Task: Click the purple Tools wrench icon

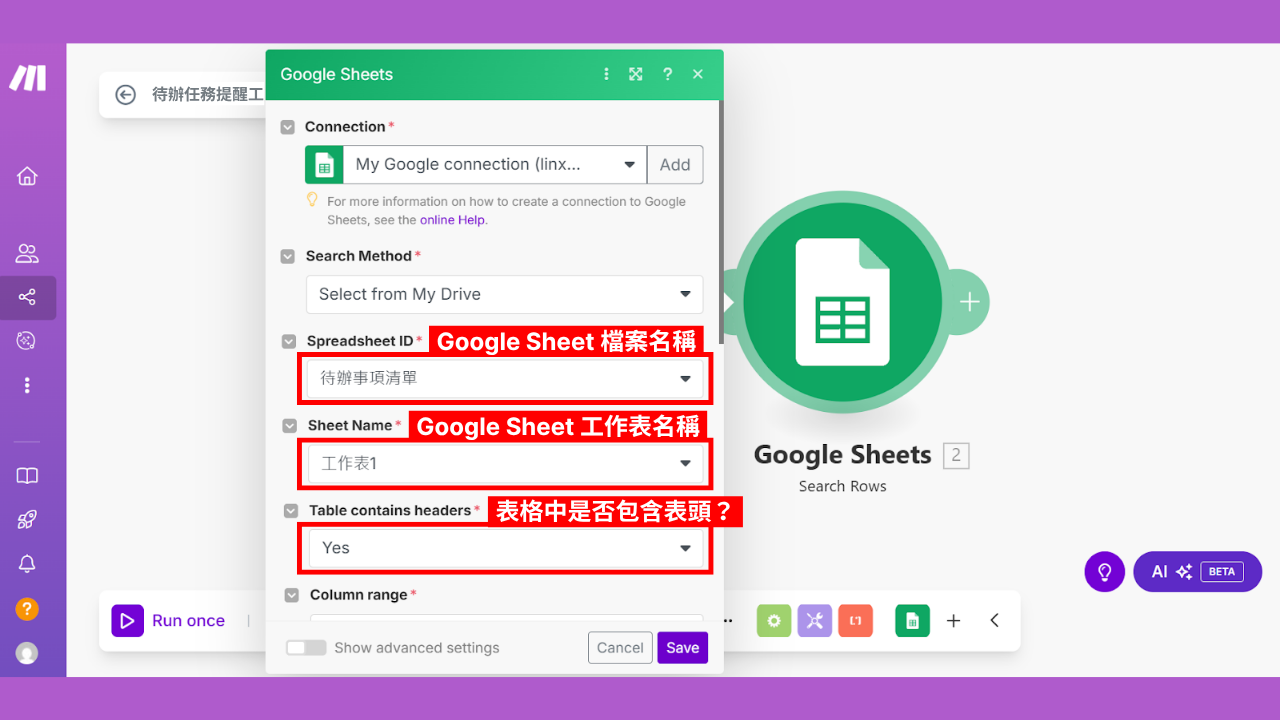Action: pyautogui.click(x=815, y=621)
